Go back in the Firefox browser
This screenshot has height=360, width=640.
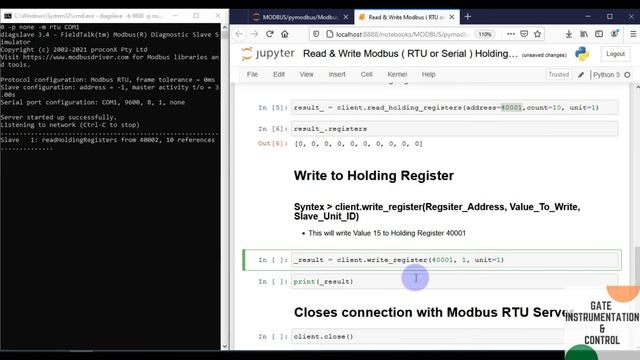click(239, 34)
